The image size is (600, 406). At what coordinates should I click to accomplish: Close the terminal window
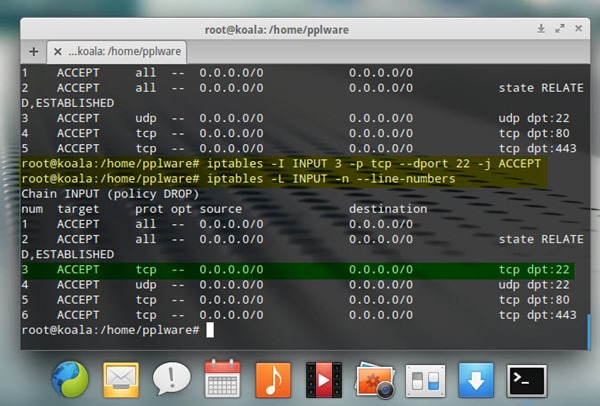coord(579,29)
